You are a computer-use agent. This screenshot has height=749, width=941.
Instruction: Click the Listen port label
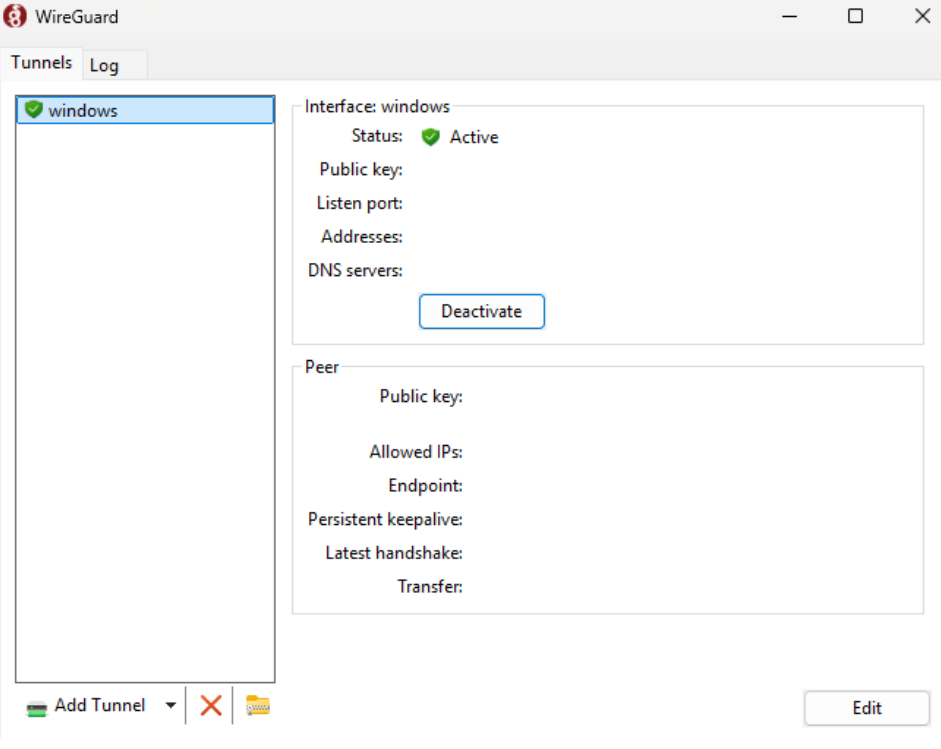(359, 203)
